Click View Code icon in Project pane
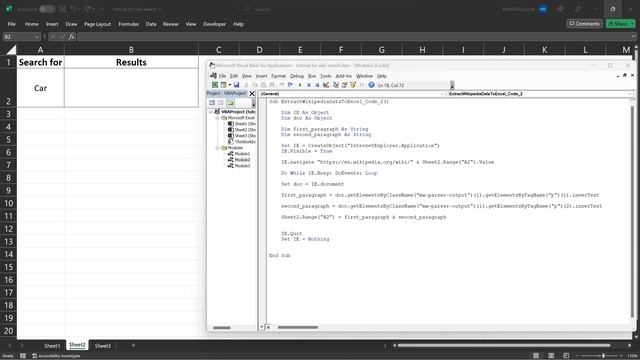Viewport: 640px width, 360px height. [212, 103]
